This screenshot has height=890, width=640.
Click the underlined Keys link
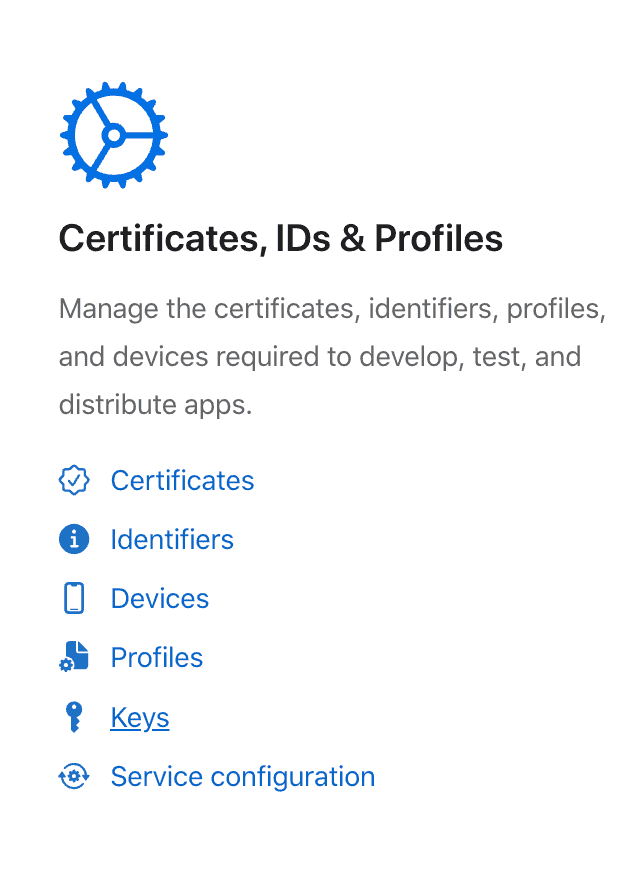pos(139,717)
